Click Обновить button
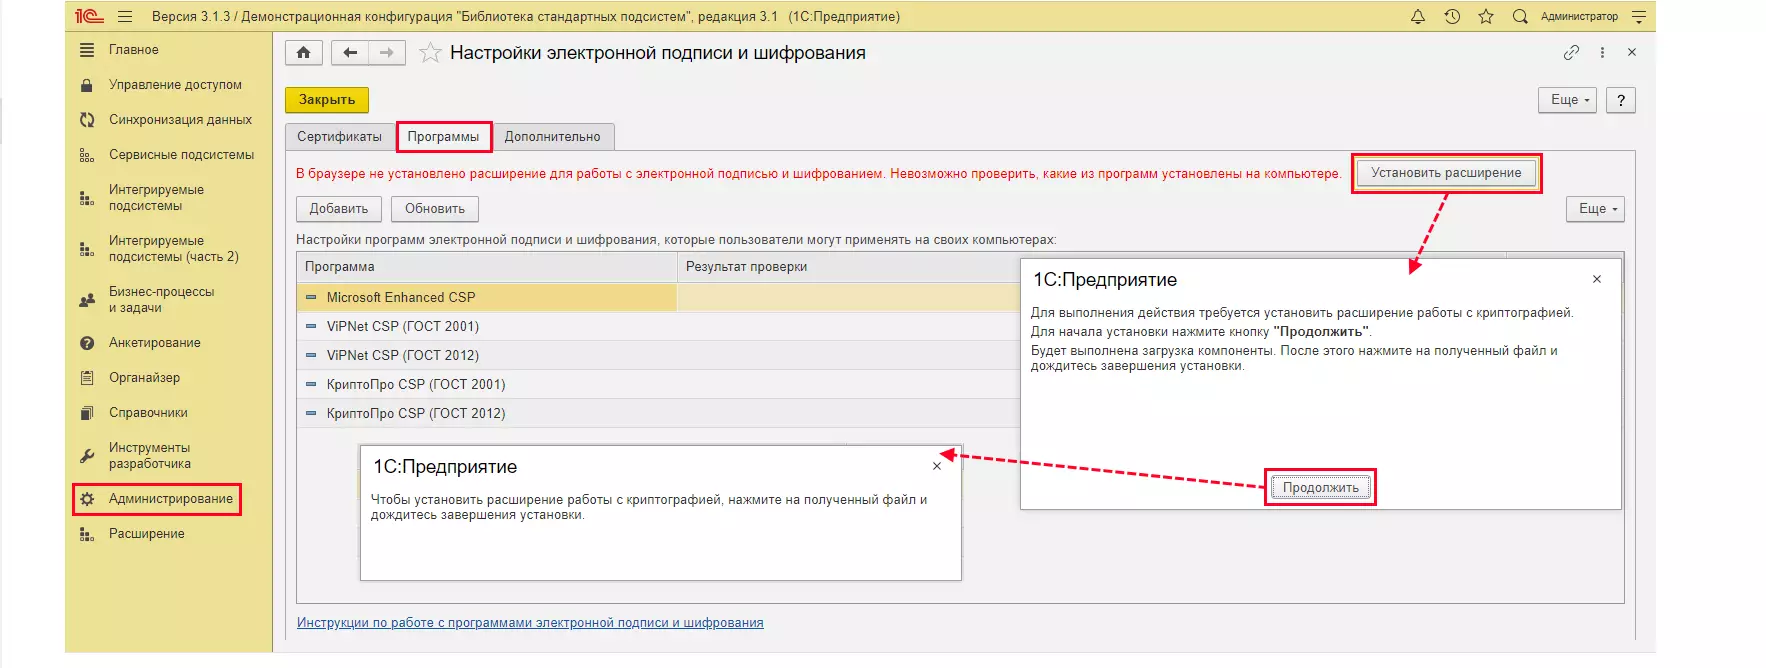 click(435, 209)
